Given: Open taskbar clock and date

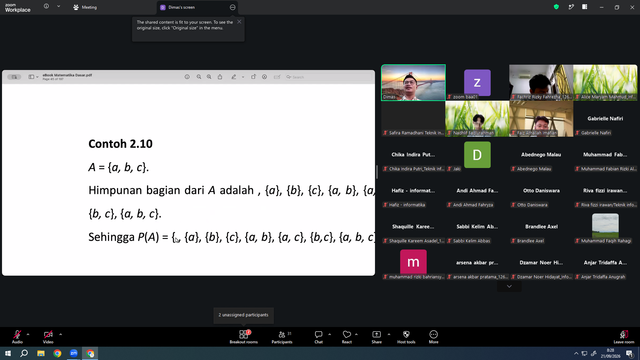Looking at the screenshot, I should point(610,353).
